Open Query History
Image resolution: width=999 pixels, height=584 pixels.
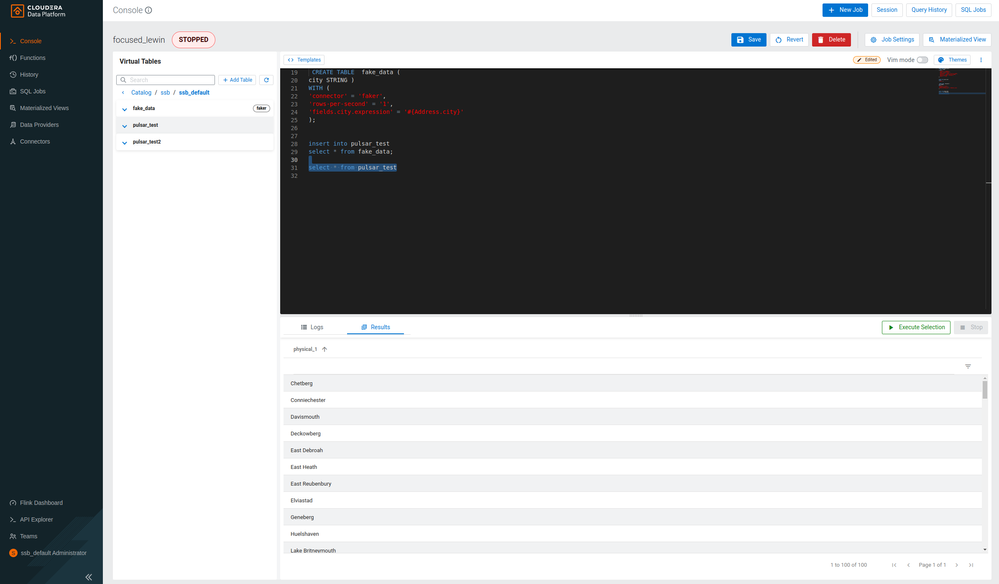coord(928,10)
